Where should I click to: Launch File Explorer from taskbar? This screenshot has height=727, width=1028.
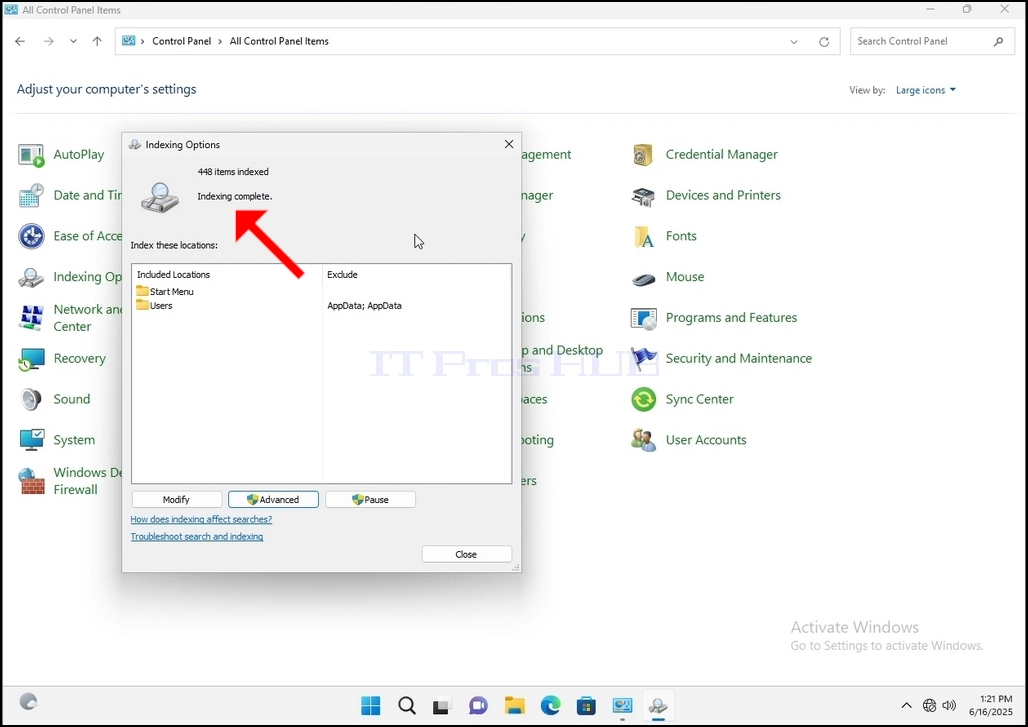click(515, 705)
